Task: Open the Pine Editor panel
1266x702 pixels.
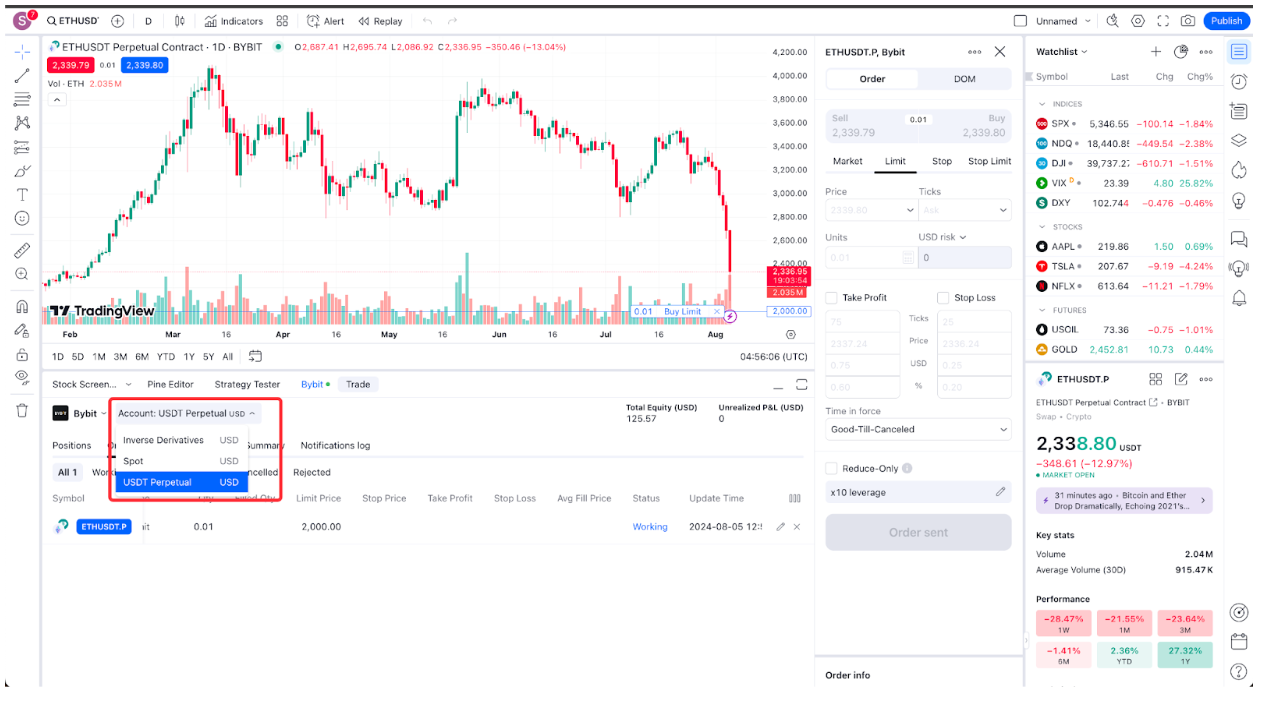Action: click(170, 384)
